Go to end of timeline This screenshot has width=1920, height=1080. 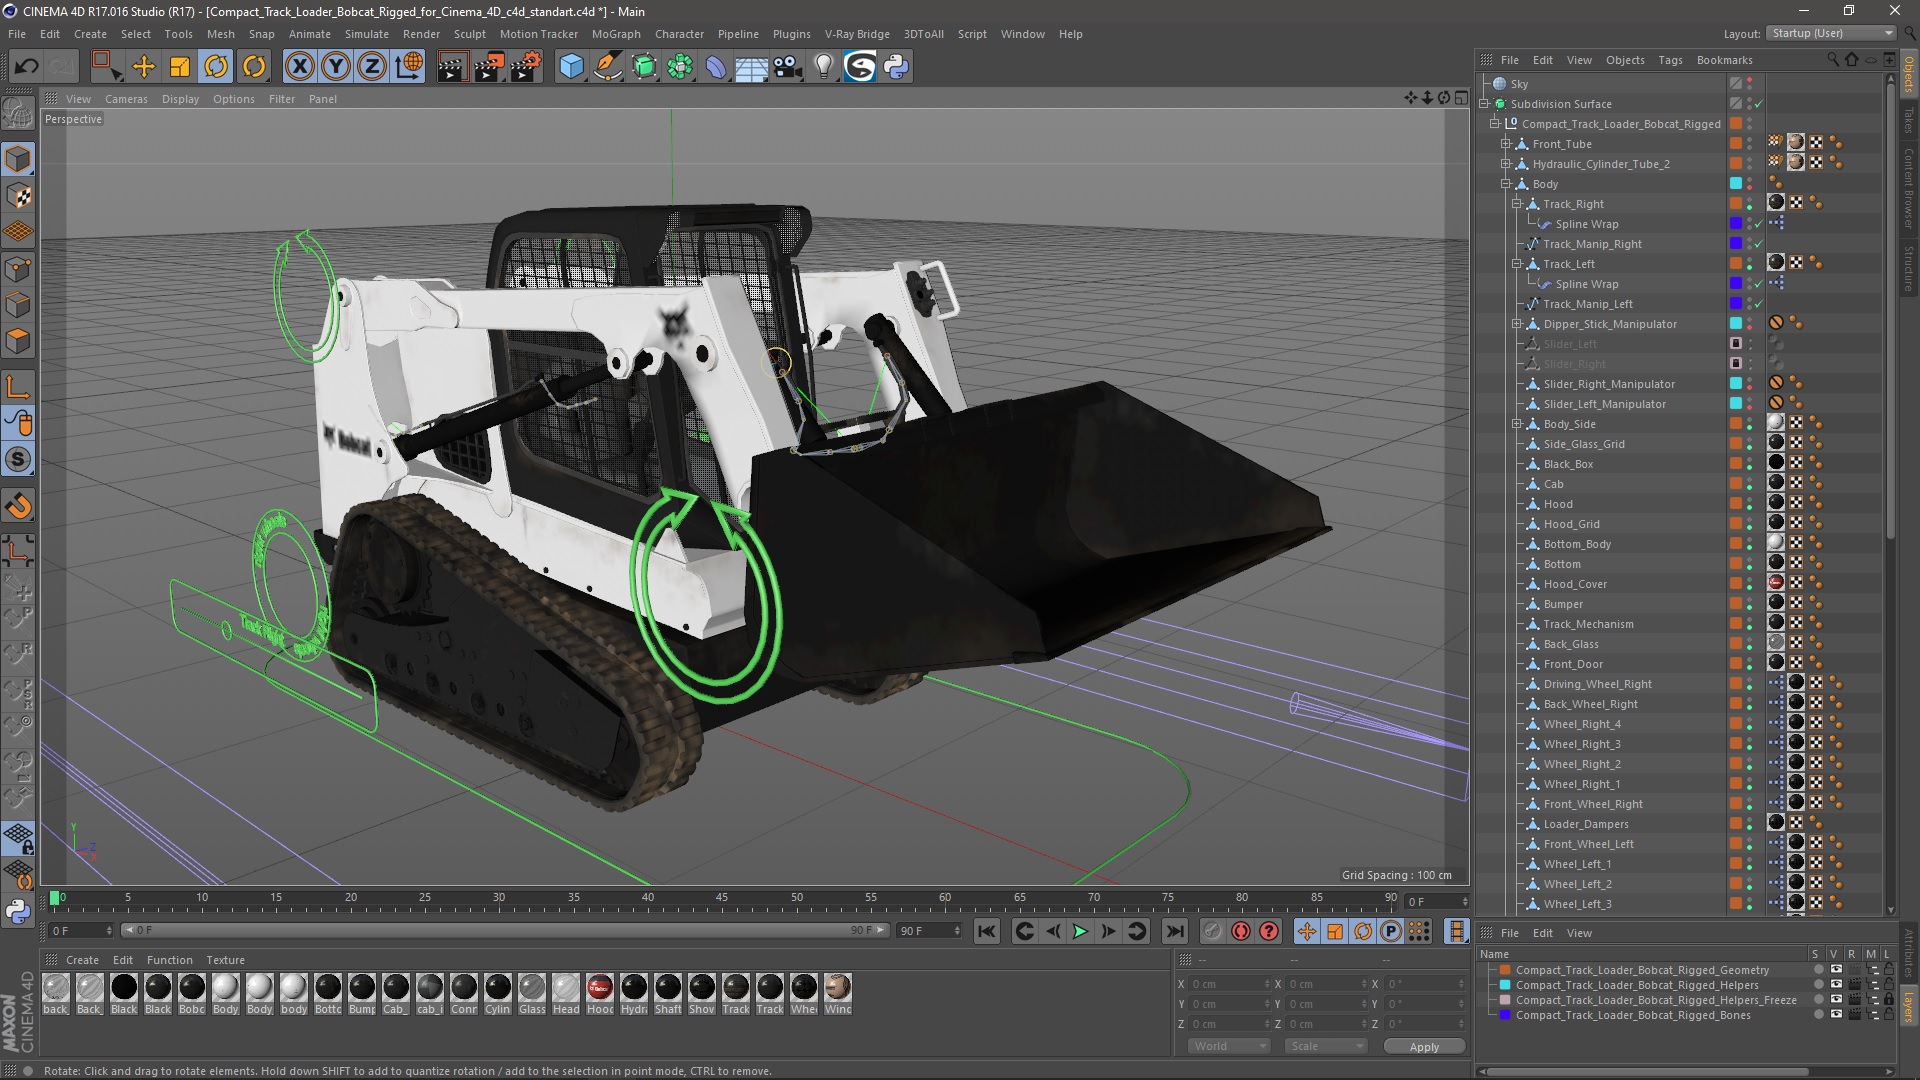coord(1175,931)
